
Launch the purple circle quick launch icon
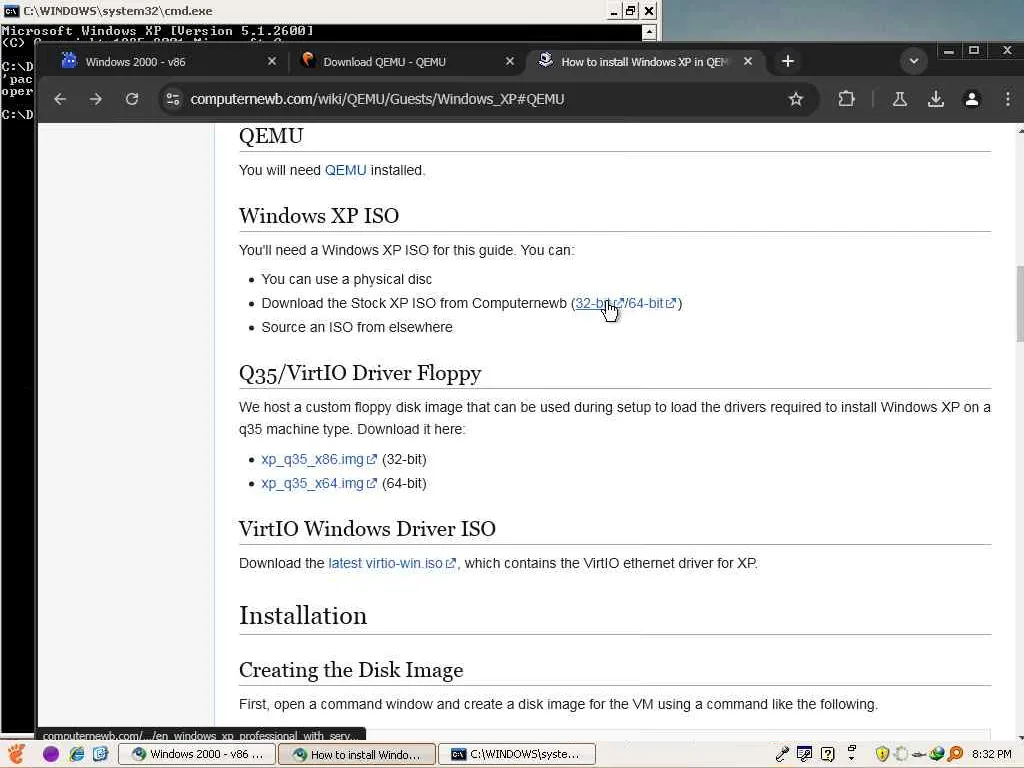[x=51, y=754]
